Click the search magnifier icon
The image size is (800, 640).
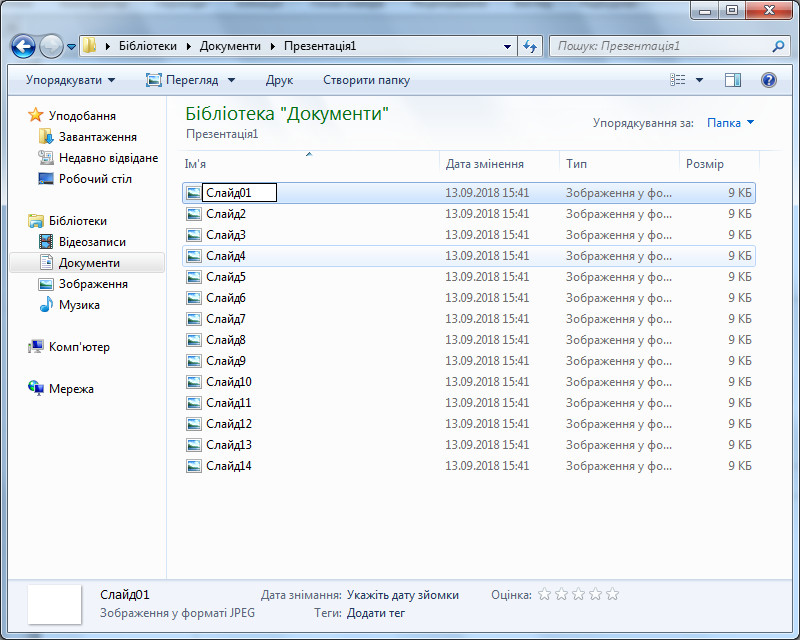click(779, 46)
